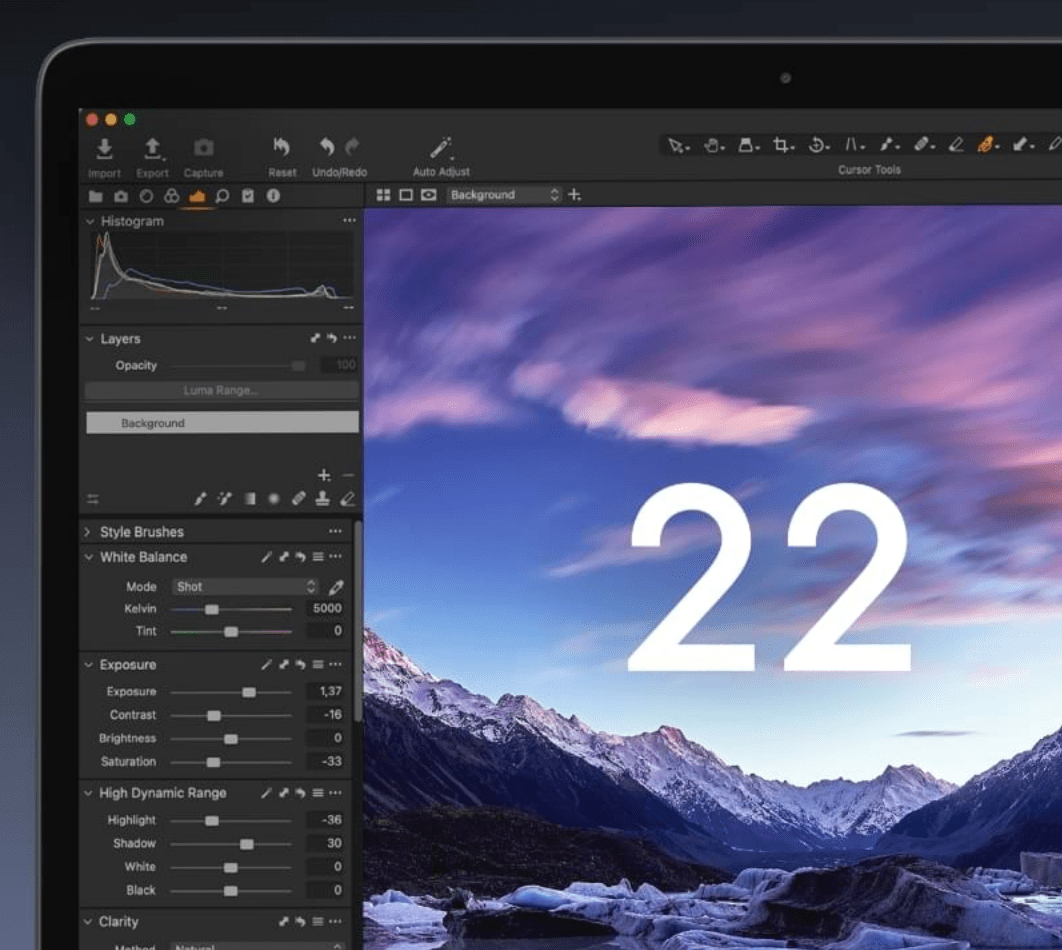Select the Keystone cursor tool
Screen dimensions: 1062x950
point(853,145)
